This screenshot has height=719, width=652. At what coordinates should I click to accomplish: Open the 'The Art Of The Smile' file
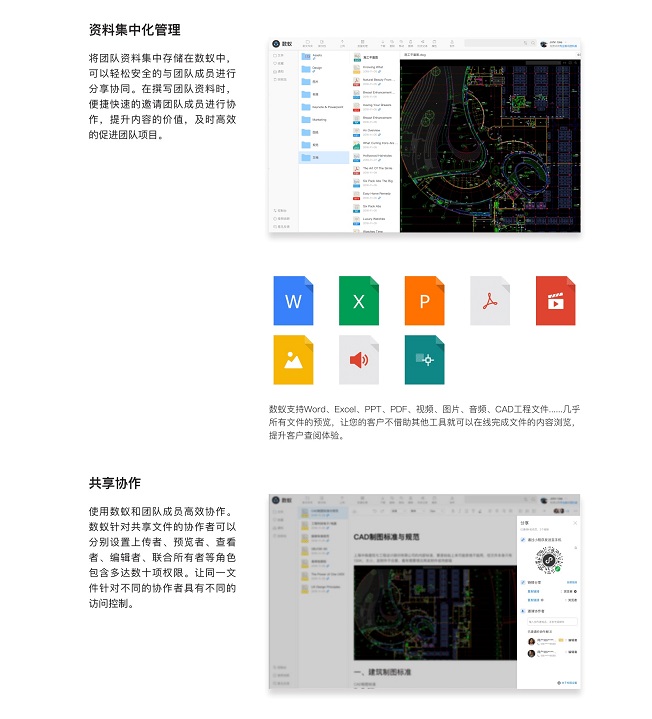pyautogui.click(x=377, y=168)
